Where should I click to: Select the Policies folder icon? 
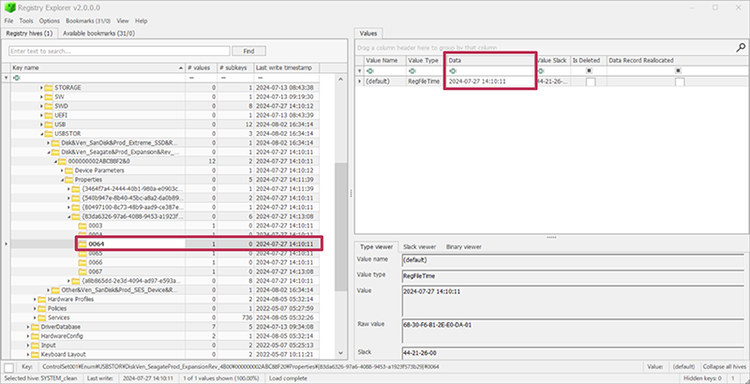pos(42,308)
